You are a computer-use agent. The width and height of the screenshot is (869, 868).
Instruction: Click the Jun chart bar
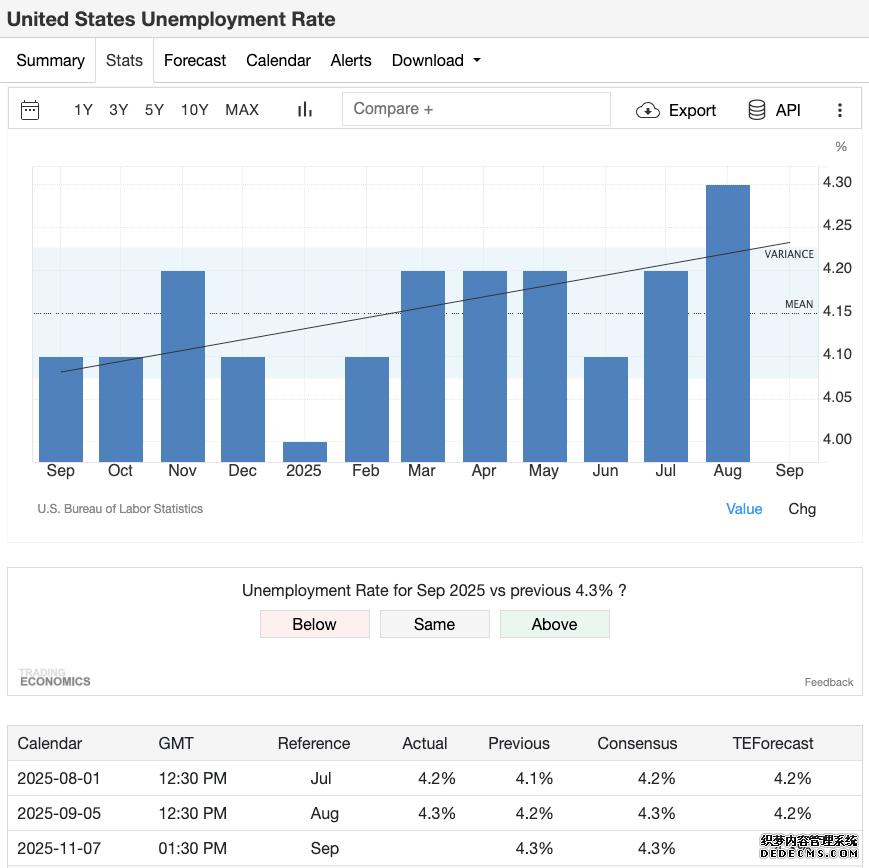(606, 409)
